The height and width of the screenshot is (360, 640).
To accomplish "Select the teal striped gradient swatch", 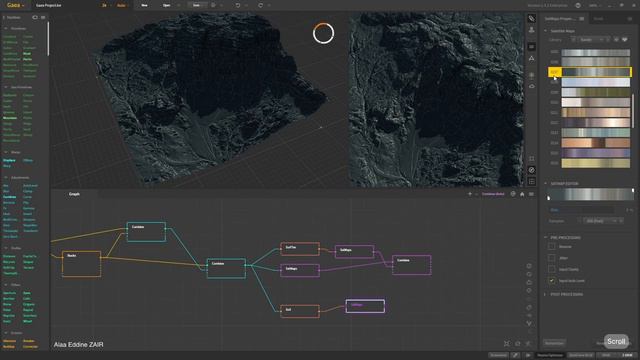I will click(596, 133).
